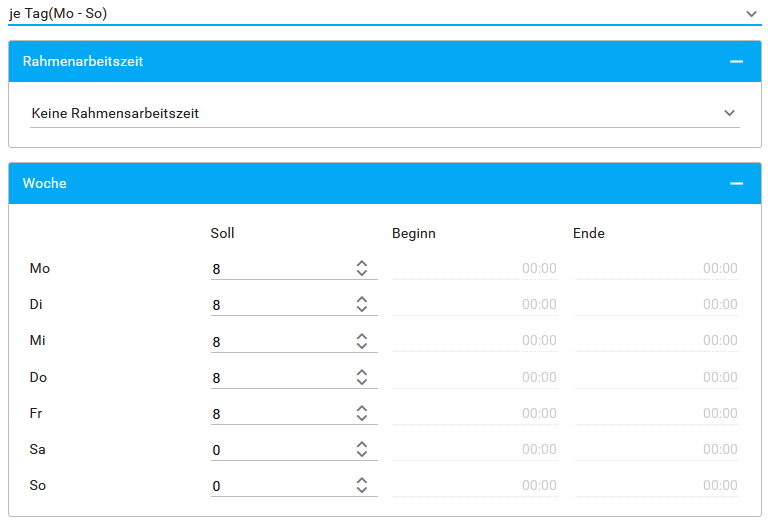Click the 'Beginn' column heading
Viewport: 768px width, 522px height.
[414, 233]
